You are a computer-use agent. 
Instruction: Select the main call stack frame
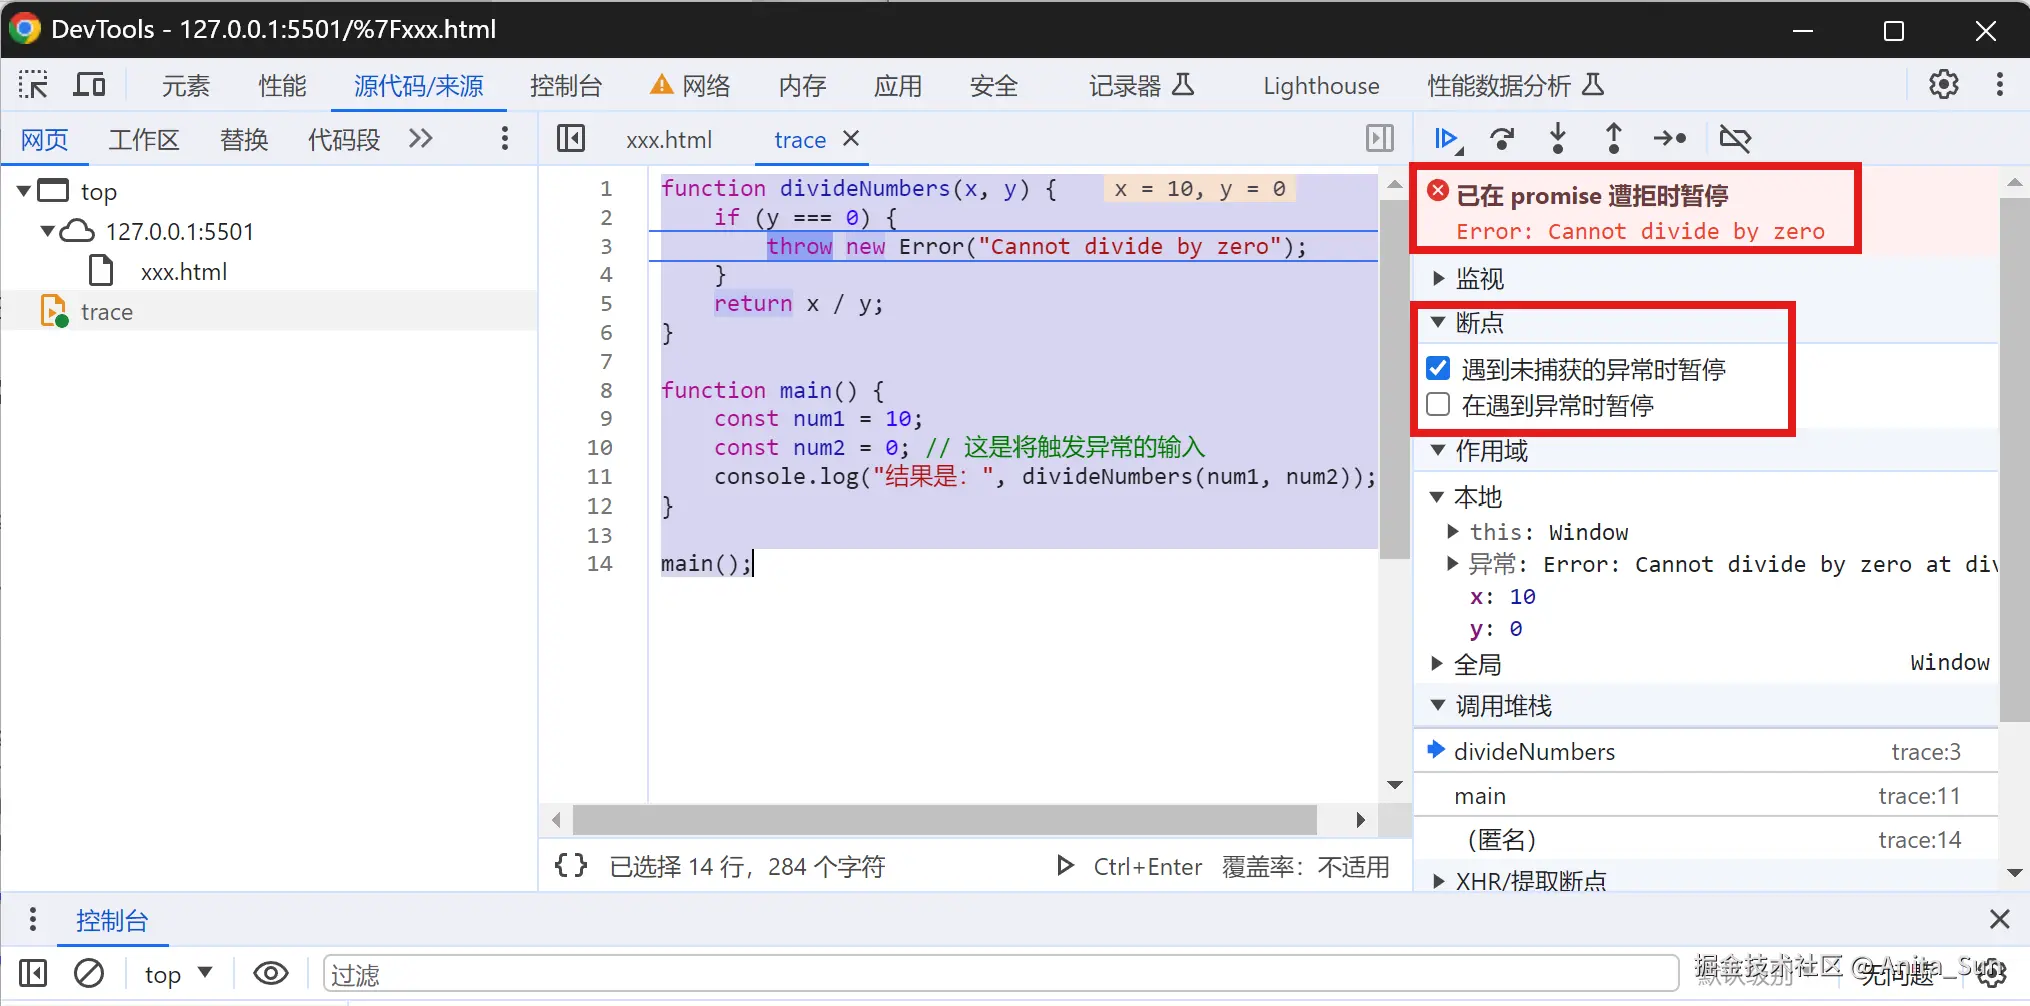(x=1706, y=796)
